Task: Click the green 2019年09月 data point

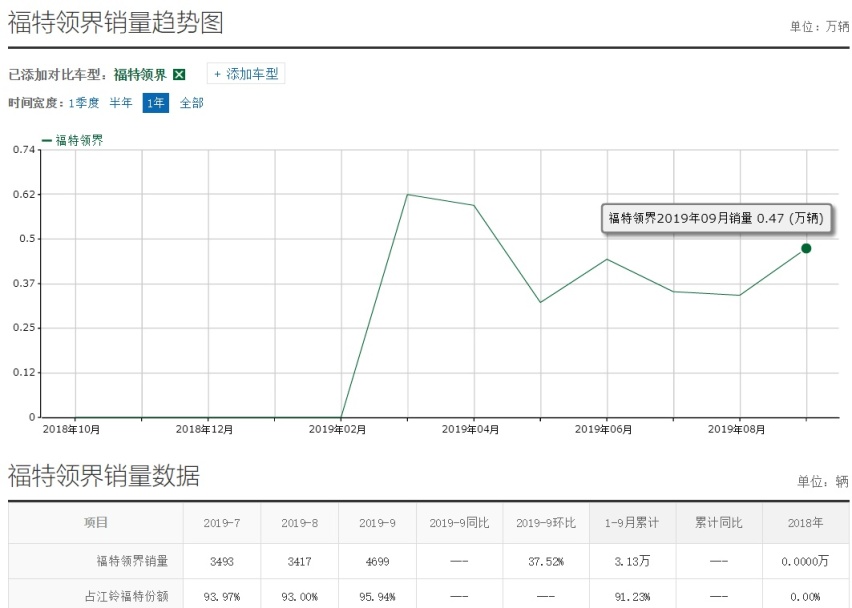Action: tap(806, 248)
